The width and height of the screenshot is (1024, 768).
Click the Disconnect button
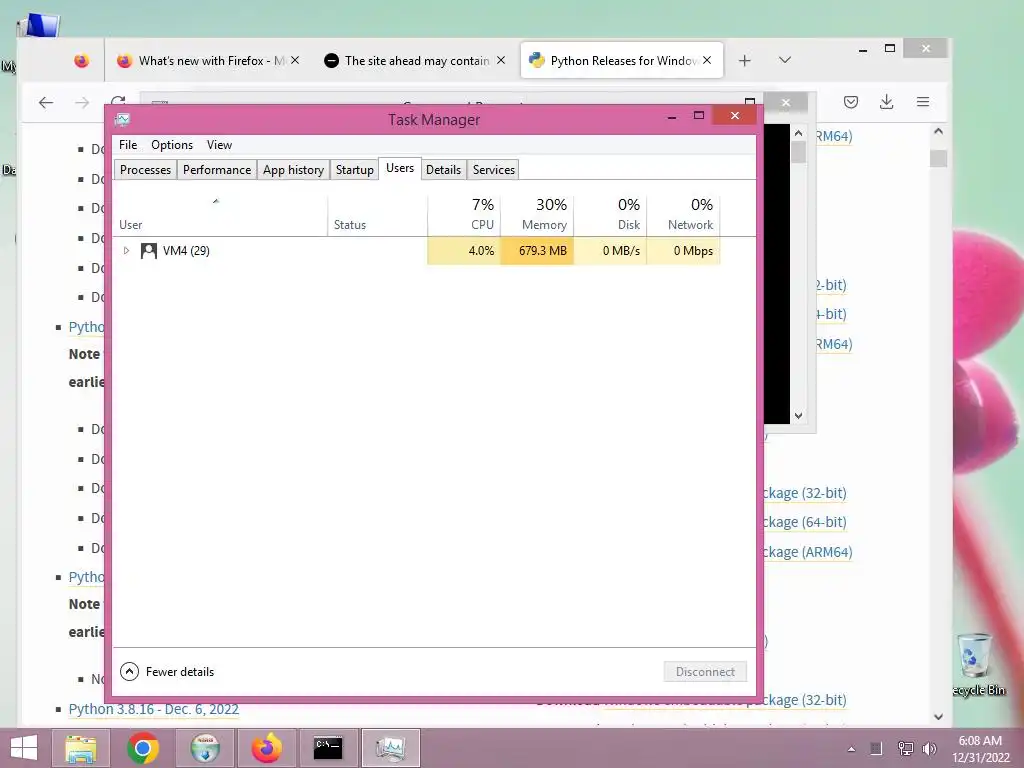705,671
